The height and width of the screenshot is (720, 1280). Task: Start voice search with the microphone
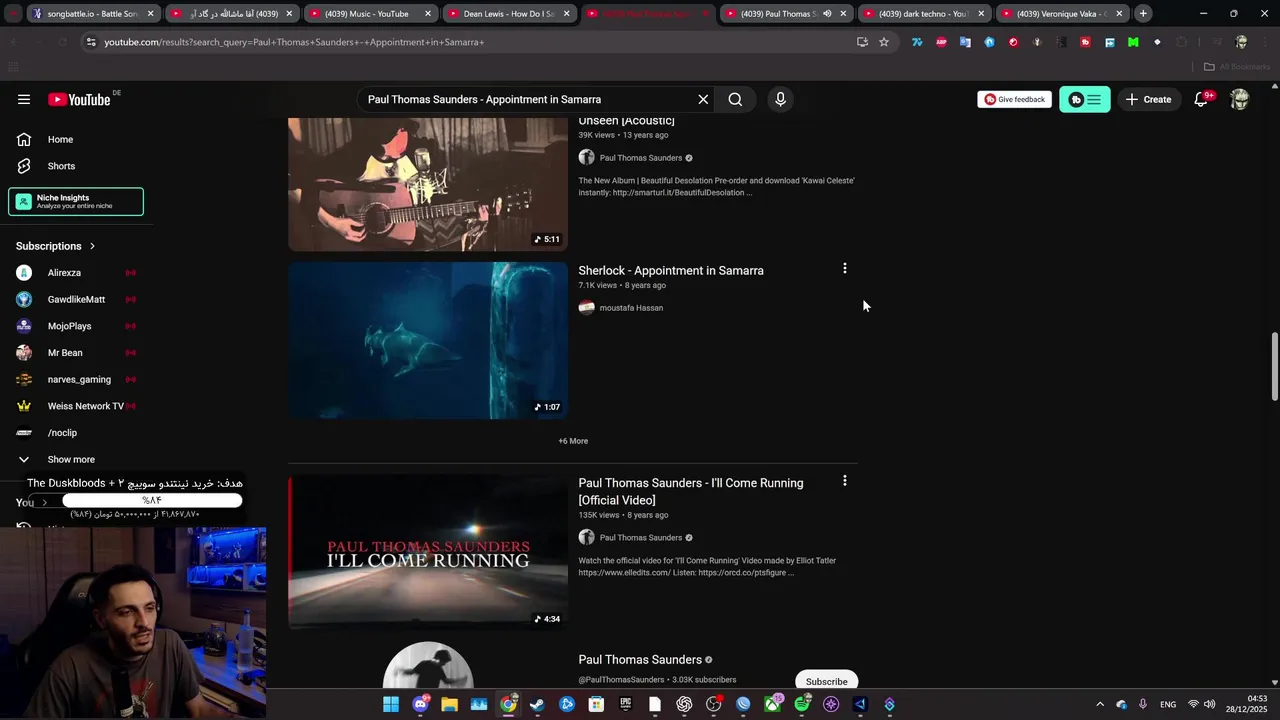781,99
